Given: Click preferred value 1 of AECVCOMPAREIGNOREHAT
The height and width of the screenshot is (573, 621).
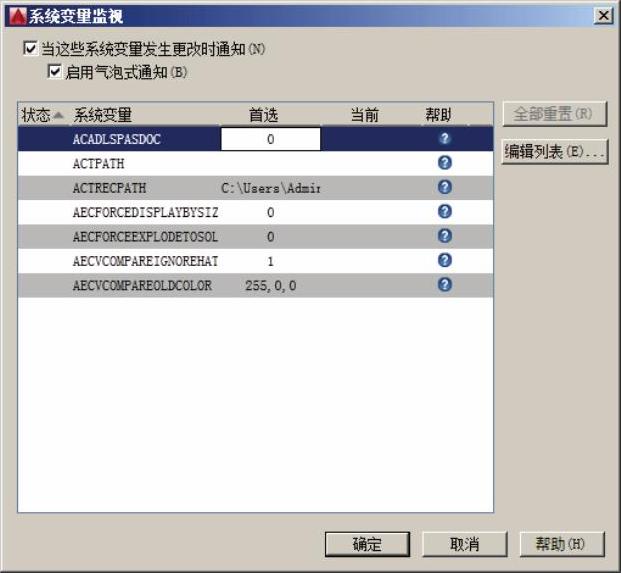Looking at the screenshot, I should pos(270,261).
